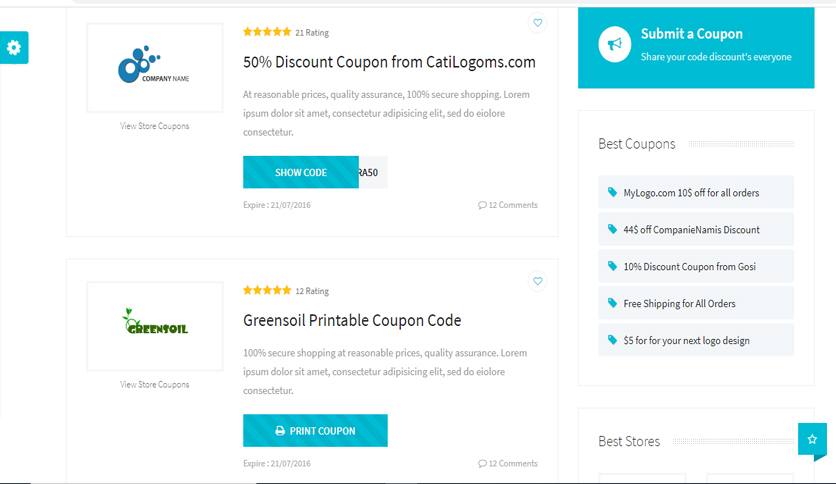The height and width of the screenshot is (484, 836).
Task: Click the printer icon on Print Coupon
Action: (x=280, y=431)
